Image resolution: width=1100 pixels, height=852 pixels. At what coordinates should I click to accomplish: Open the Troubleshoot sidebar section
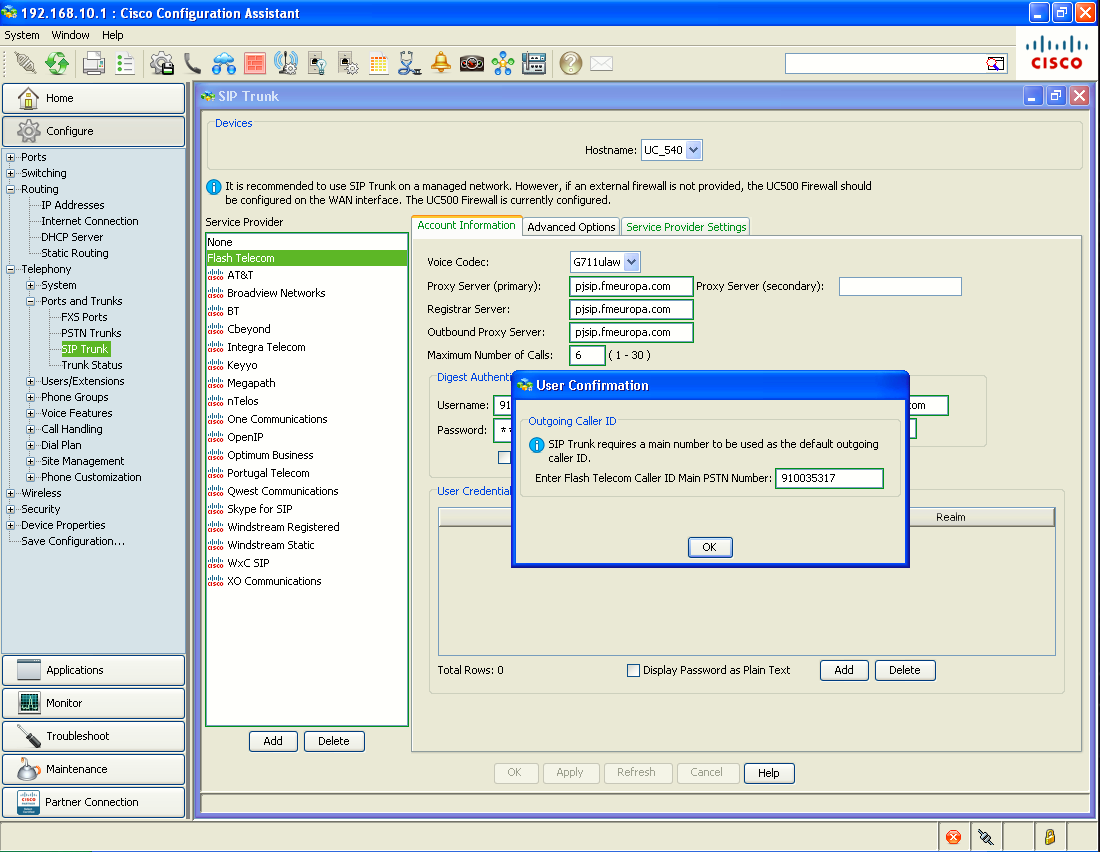(93, 736)
